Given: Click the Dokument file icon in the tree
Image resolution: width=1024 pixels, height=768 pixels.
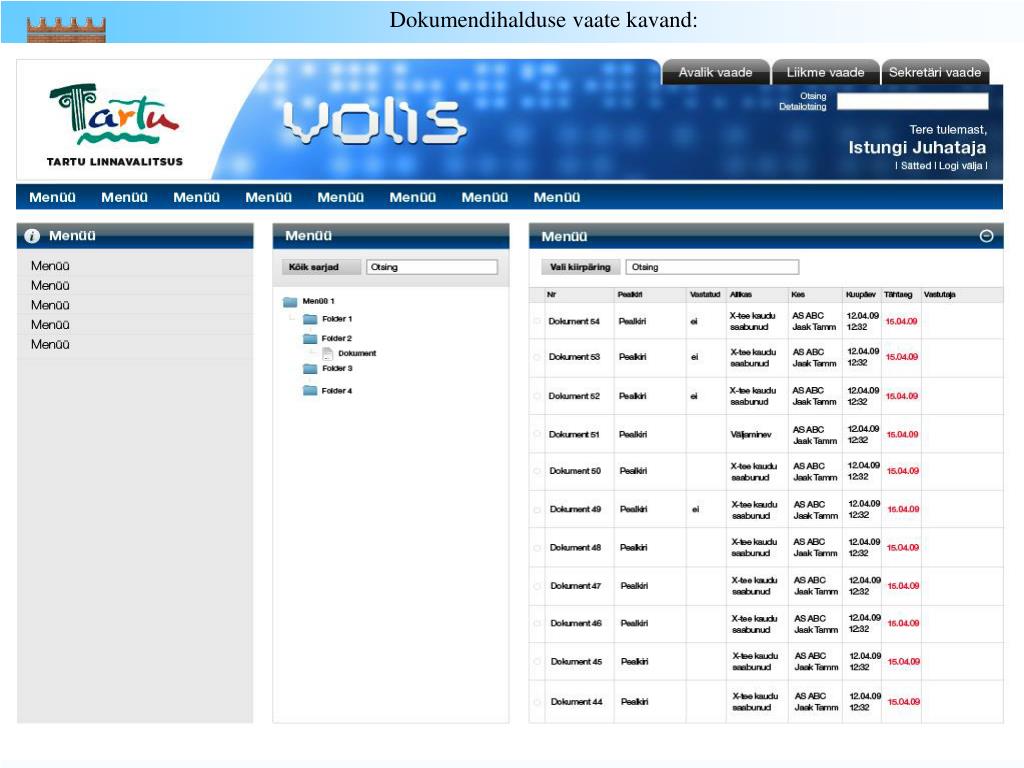Looking at the screenshot, I should click(x=328, y=353).
